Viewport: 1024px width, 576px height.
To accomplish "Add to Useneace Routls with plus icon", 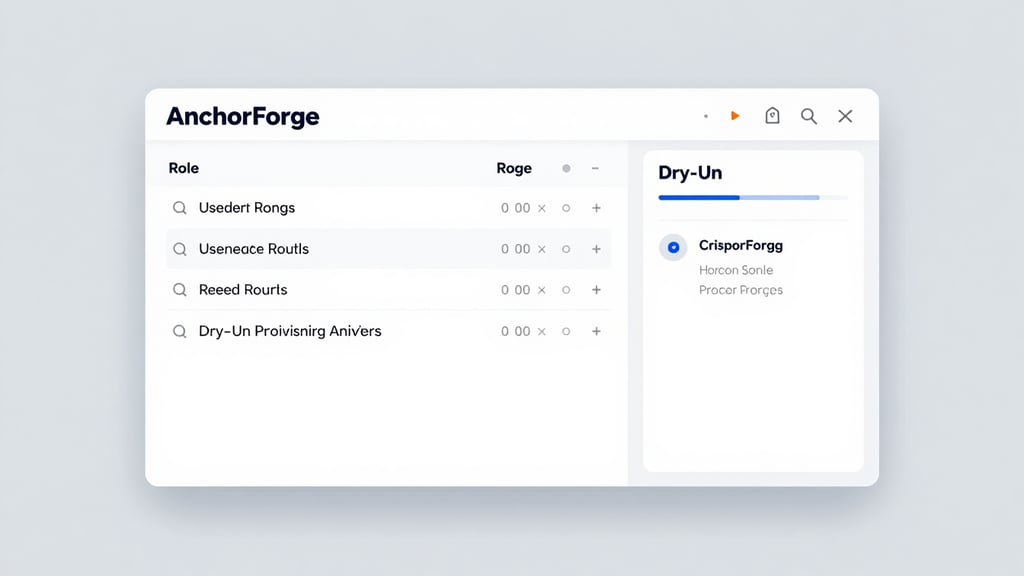I will coord(596,249).
